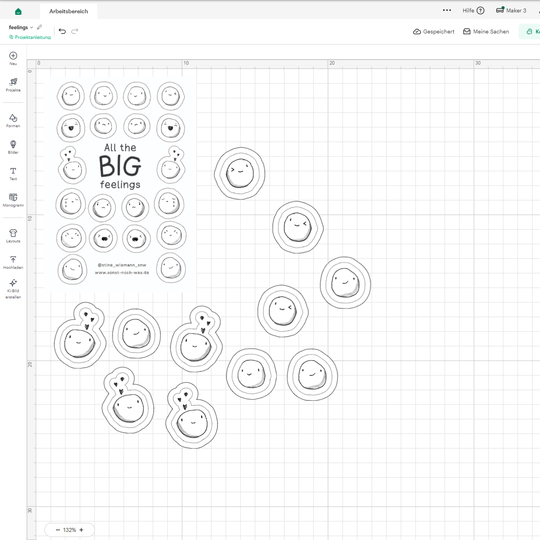Open the Layouts panel
This screenshot has width=540, height=540.
13,236
